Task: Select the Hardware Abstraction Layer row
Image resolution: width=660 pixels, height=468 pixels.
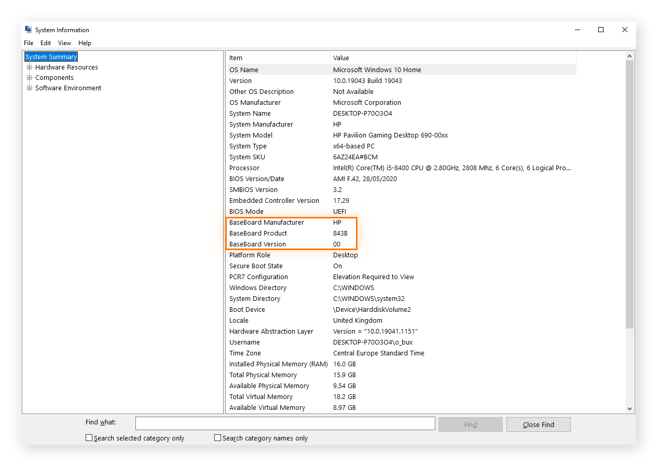Action: 402,332
